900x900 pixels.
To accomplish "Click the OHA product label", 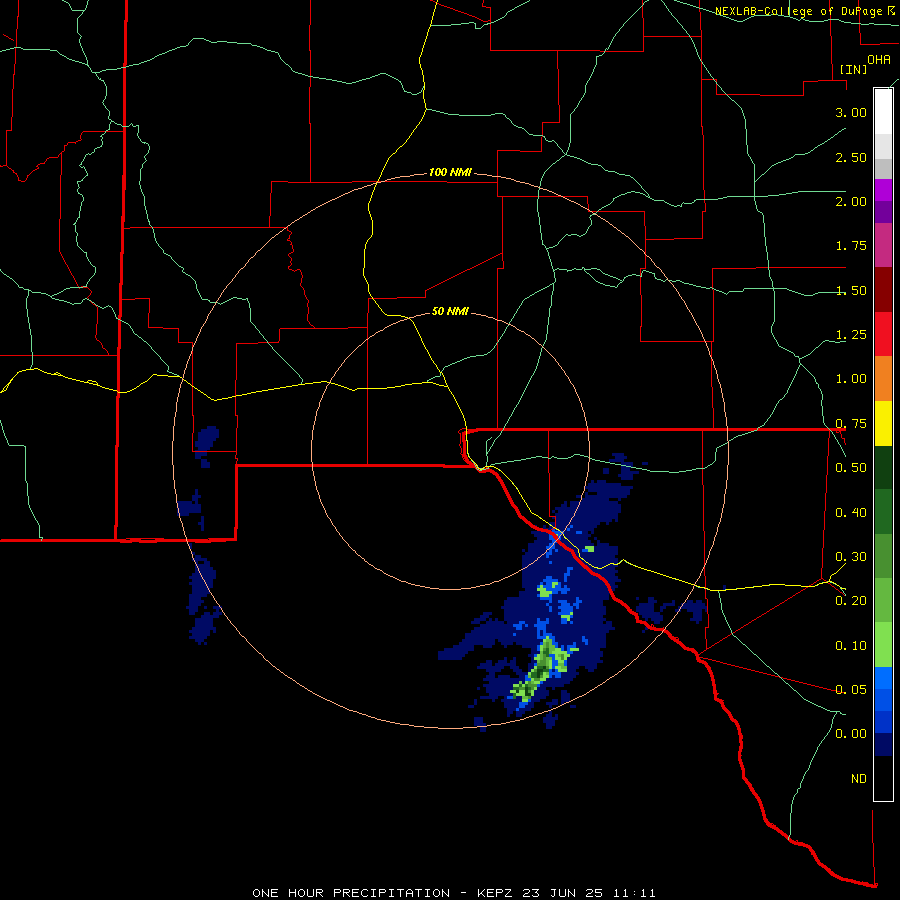I will click(879, 60).
